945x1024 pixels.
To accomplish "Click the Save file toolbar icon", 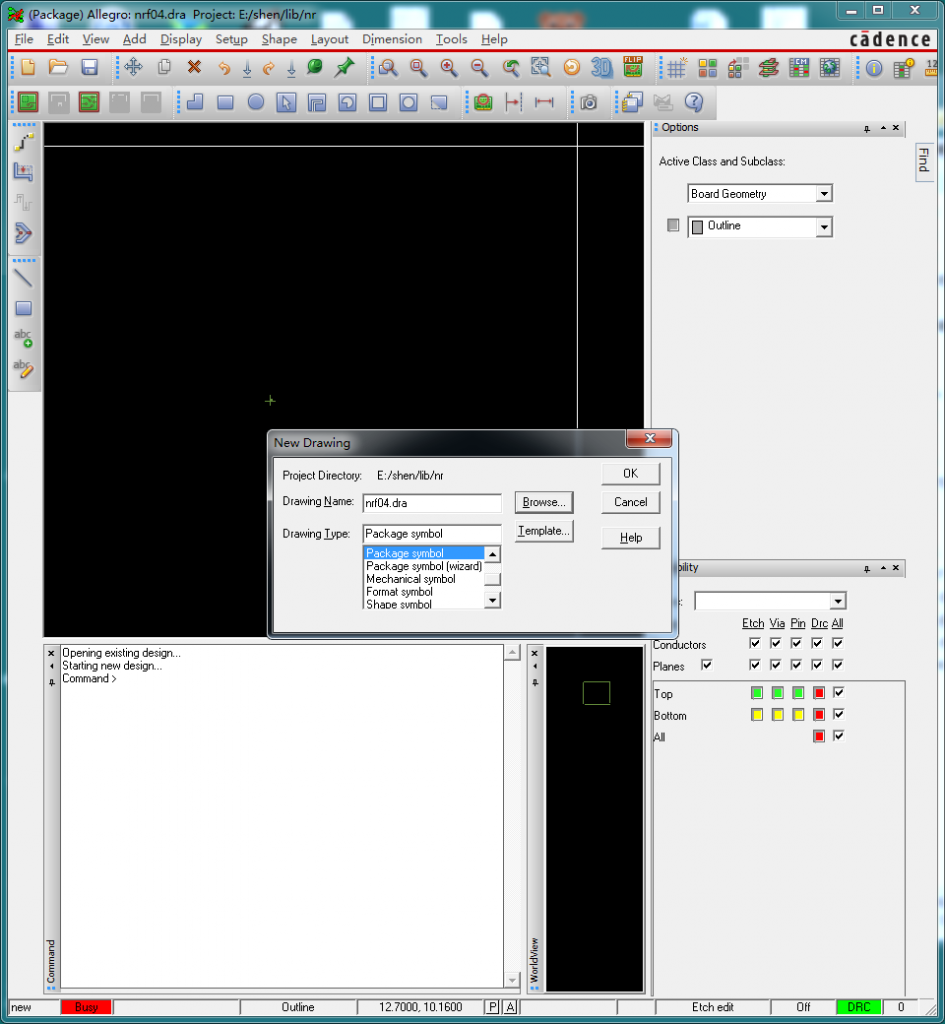I will click(x=89, y=68).
